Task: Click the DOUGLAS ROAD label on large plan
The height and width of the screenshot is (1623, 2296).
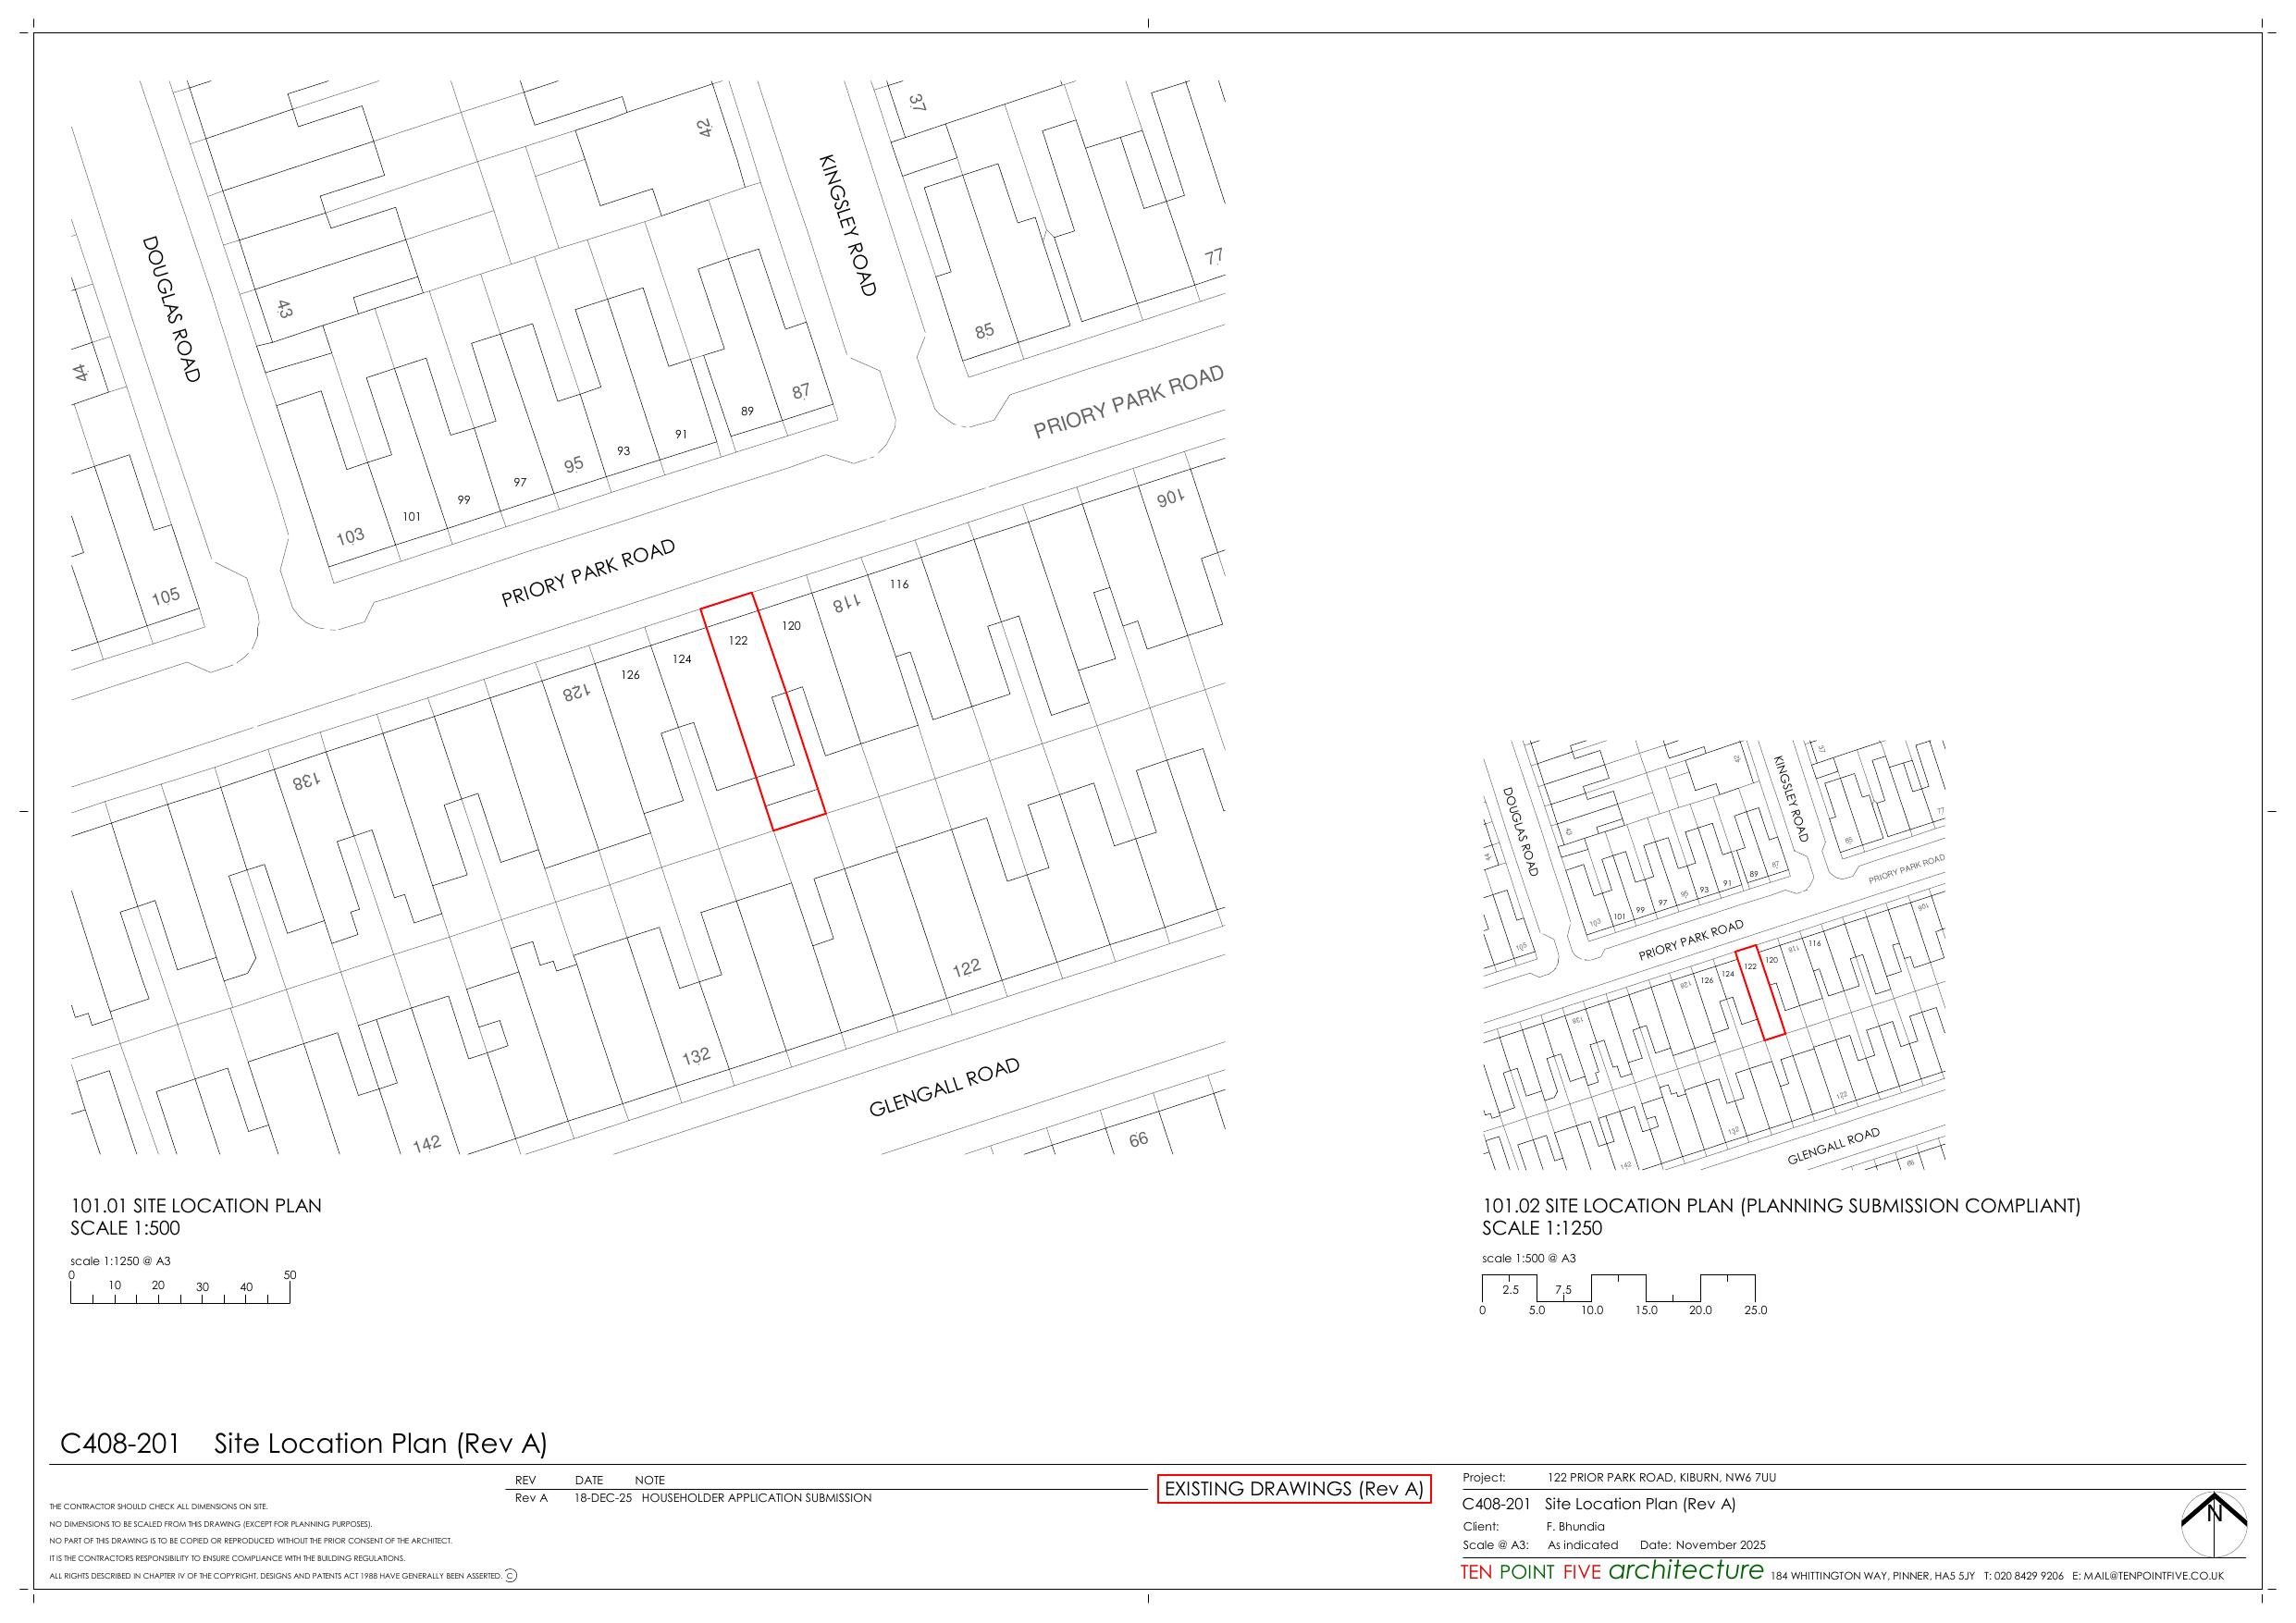Action: click(x=171, y=309)
